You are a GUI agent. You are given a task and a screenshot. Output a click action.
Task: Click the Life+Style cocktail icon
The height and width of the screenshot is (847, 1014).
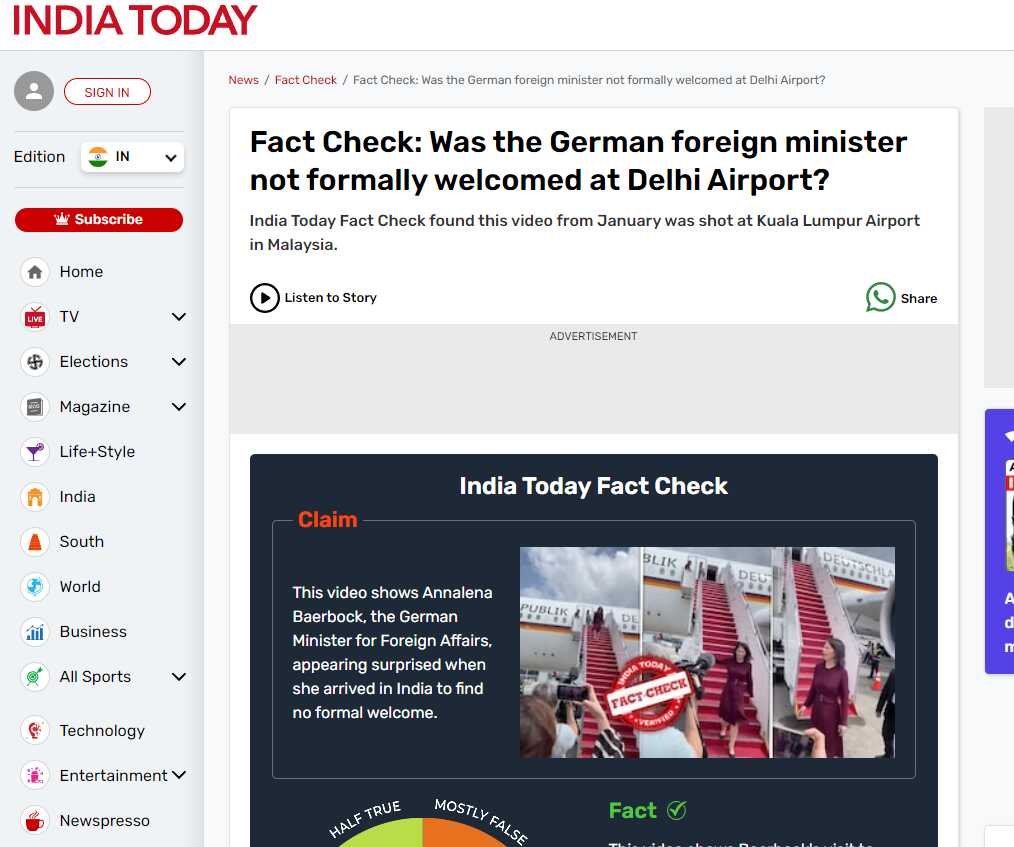point(35,452)
